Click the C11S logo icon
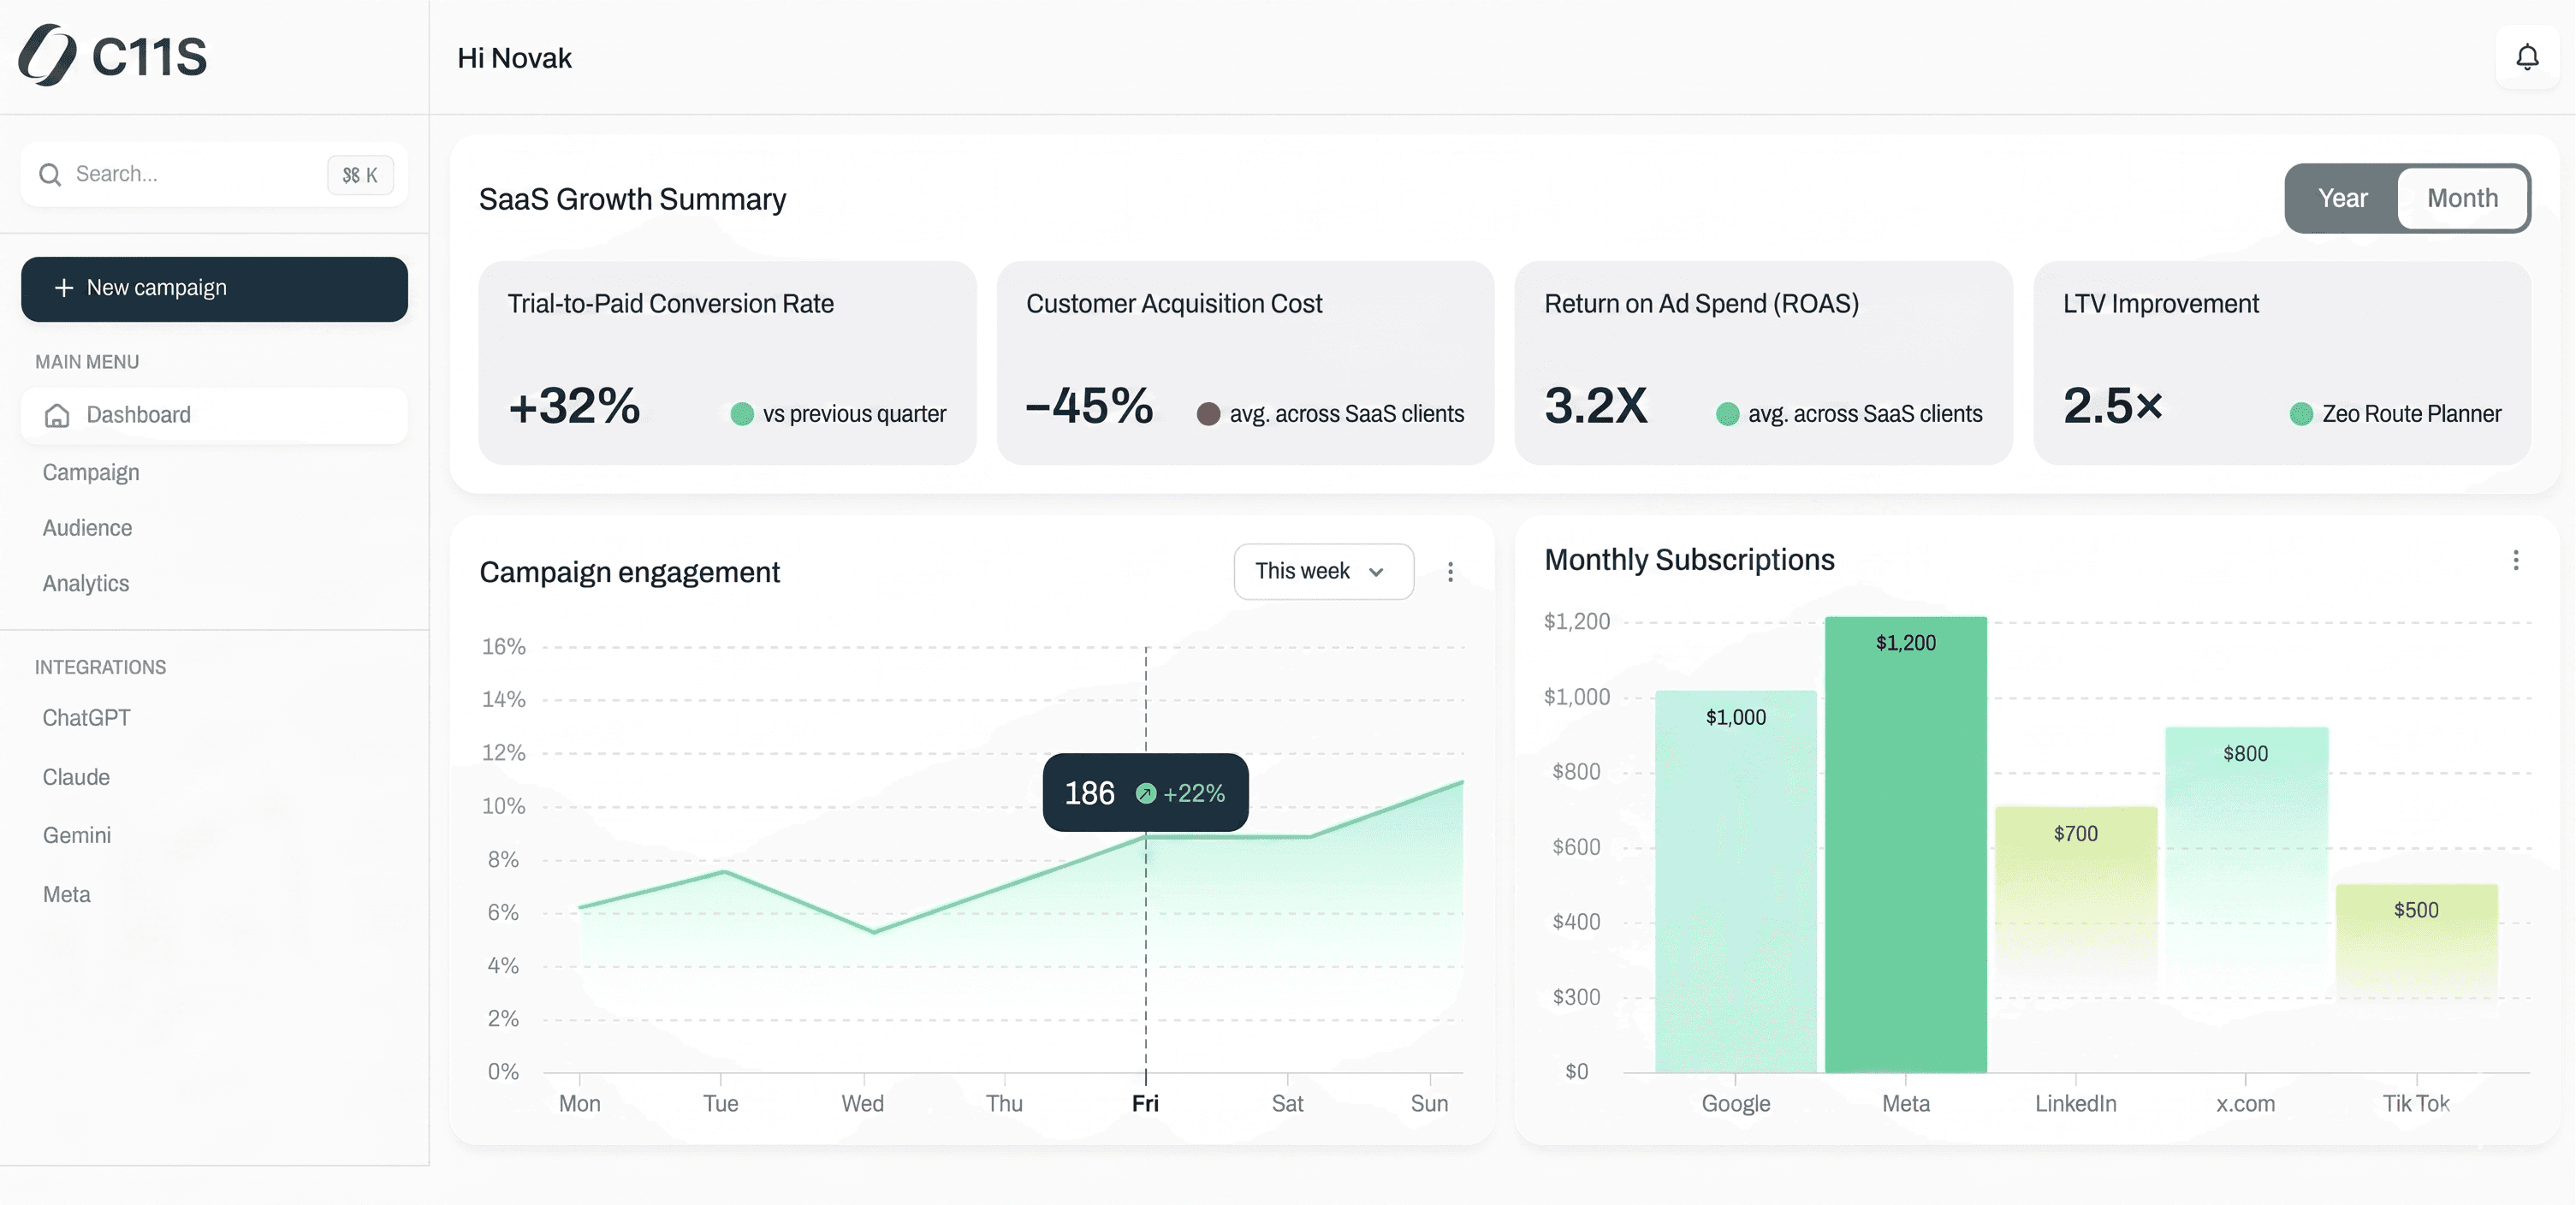The image size is (2576, 1205). click(x=47, y=55)
